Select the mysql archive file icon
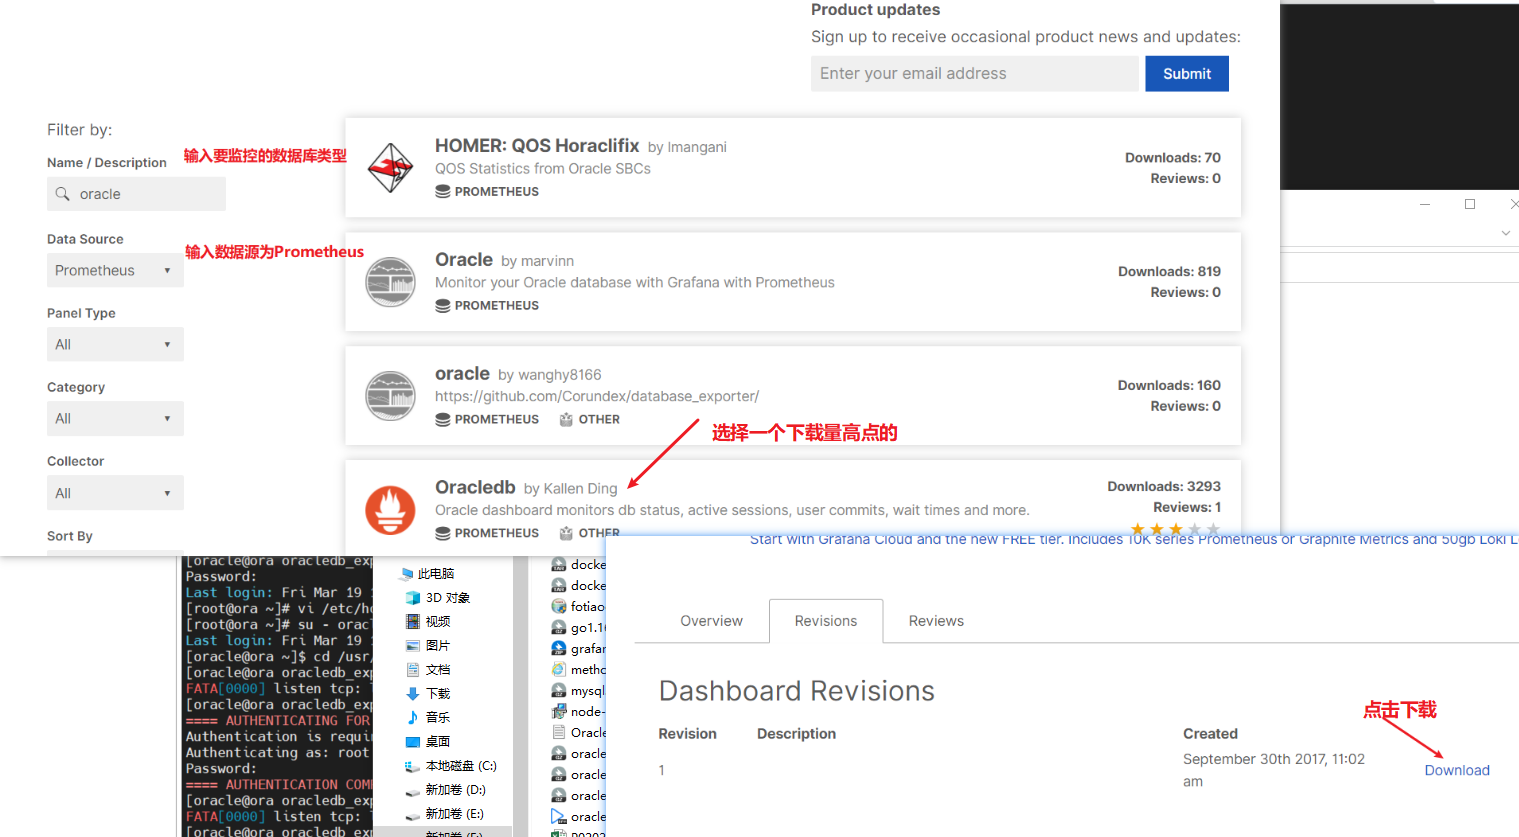This screenshot has height=837, width=1519. pos(560,690)
